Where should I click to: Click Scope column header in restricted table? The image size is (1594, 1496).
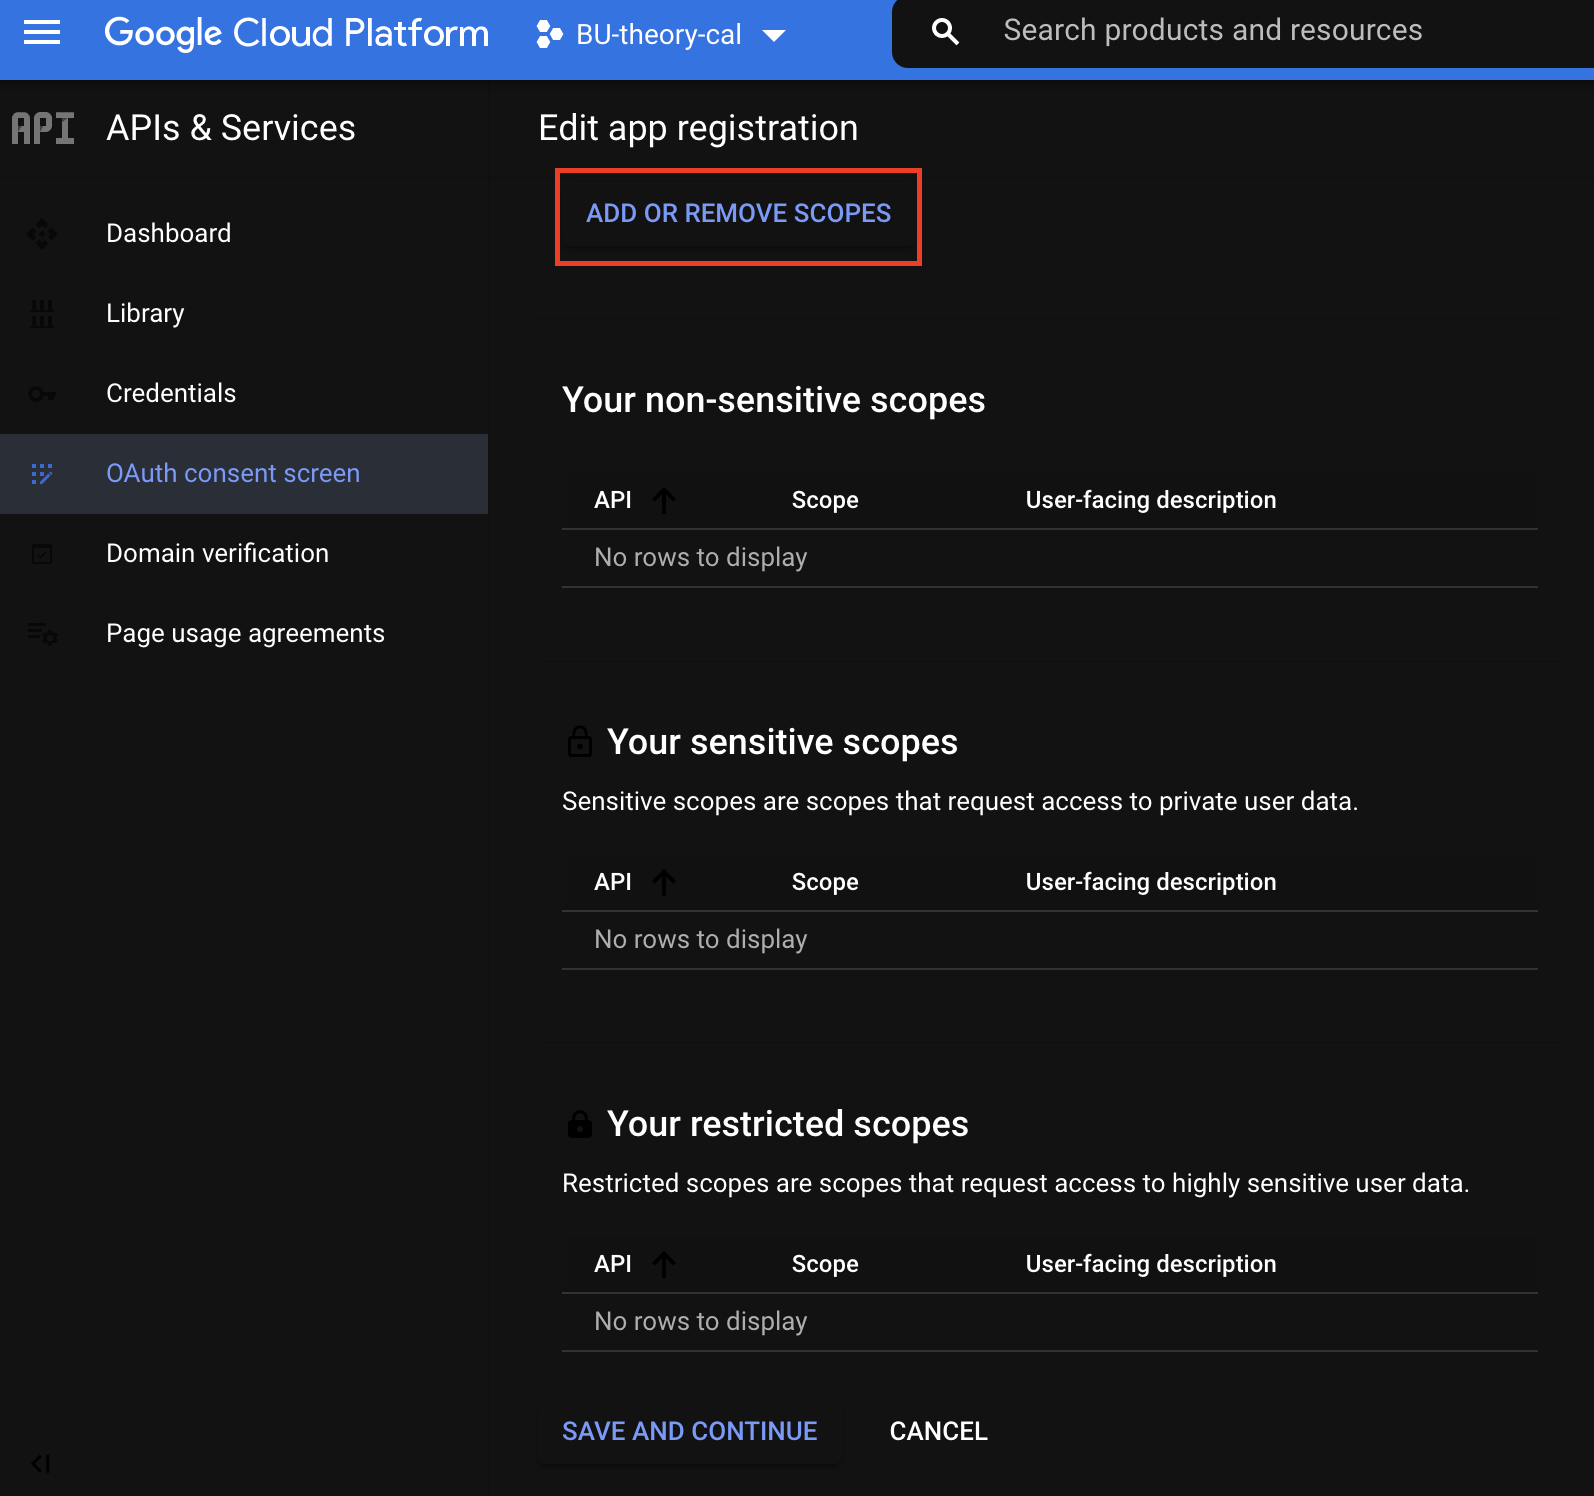[825, 1264]
